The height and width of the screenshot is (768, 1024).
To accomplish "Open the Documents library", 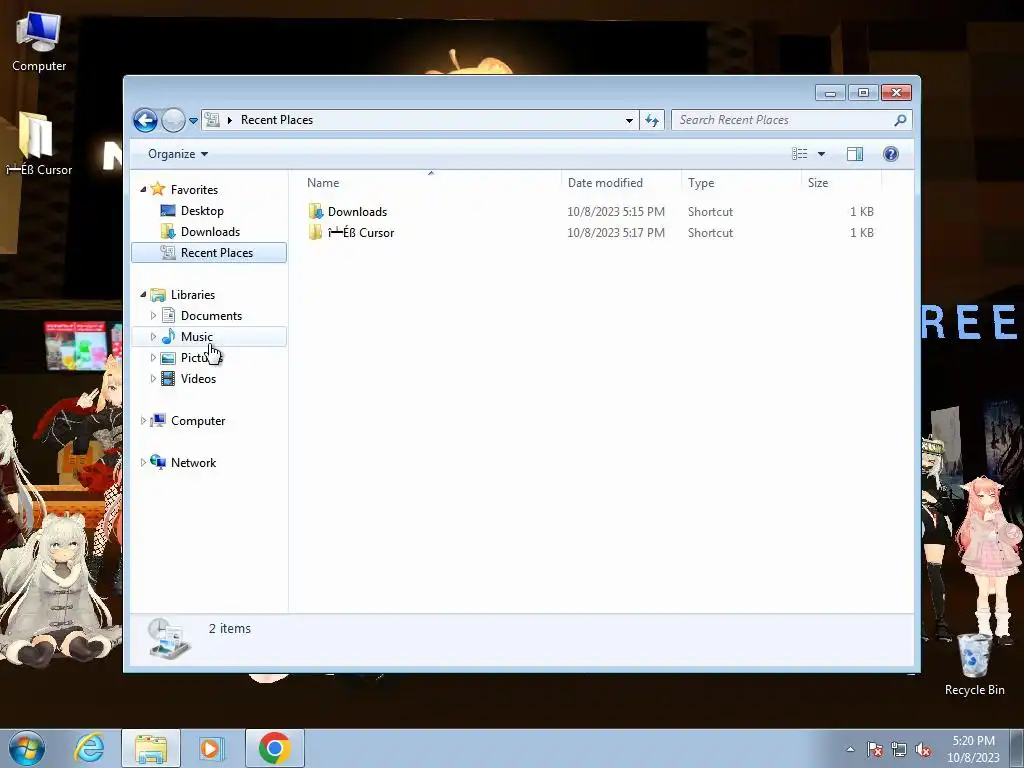I will pyautogui.click(x=211, y=315).
